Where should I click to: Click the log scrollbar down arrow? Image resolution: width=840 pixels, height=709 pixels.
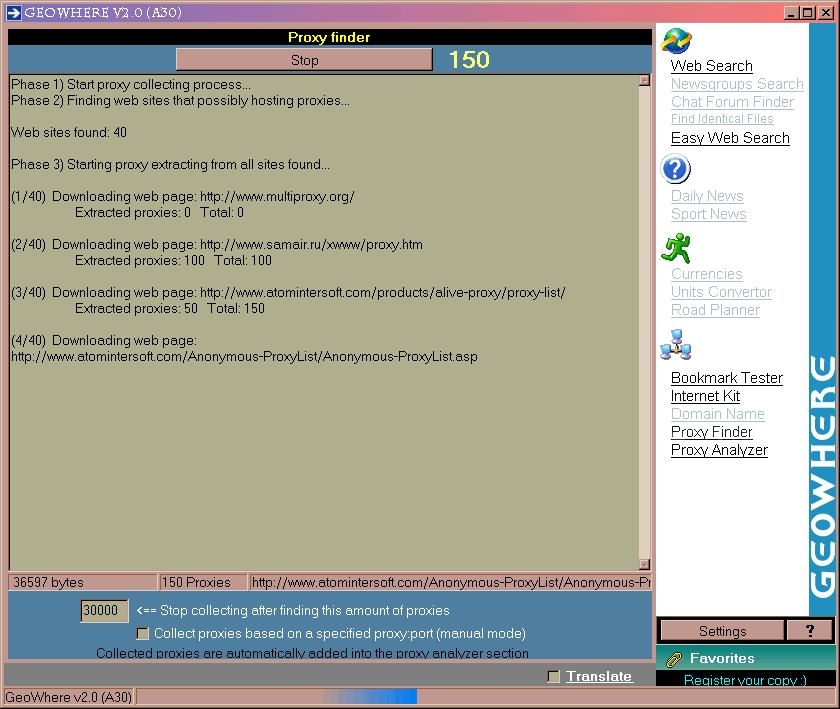pyautogui.click(x=644, y=564)
